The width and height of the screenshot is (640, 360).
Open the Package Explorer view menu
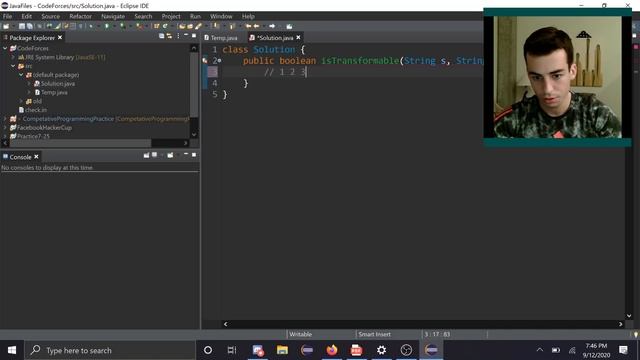(178, 36)
